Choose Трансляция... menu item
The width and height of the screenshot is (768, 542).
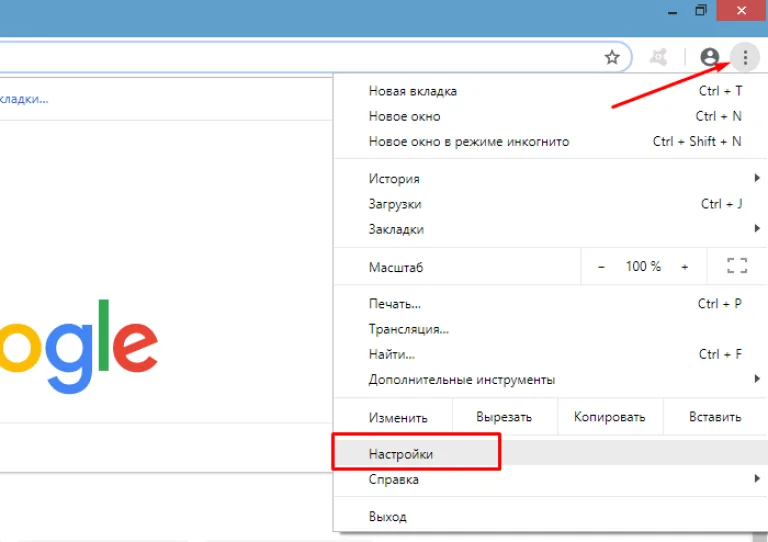(550, 329)
